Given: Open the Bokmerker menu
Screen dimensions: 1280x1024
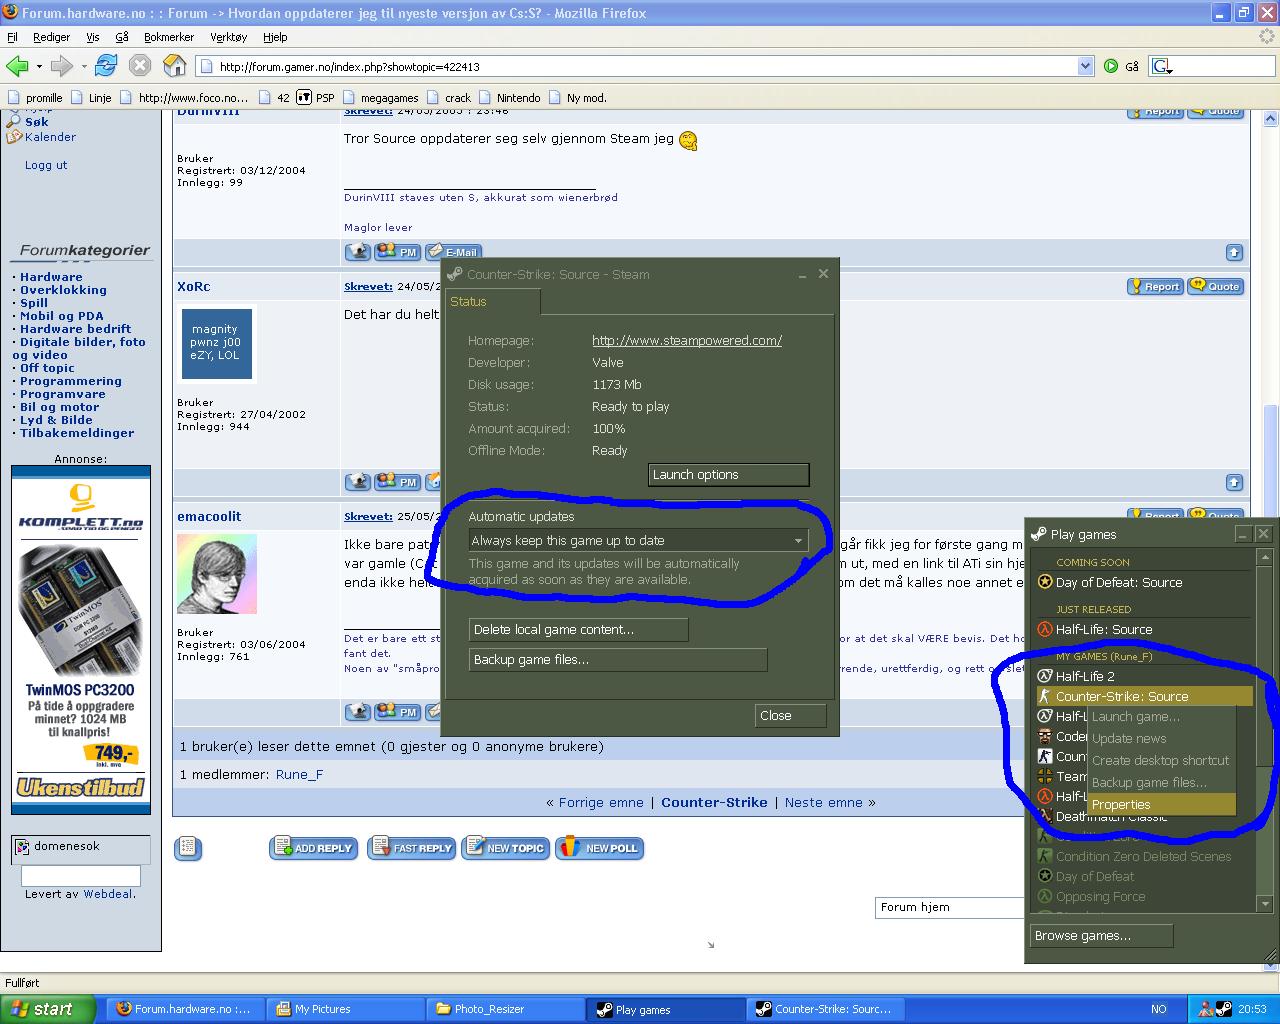Looking at the screenshot, I should click(x=169, y=37).
